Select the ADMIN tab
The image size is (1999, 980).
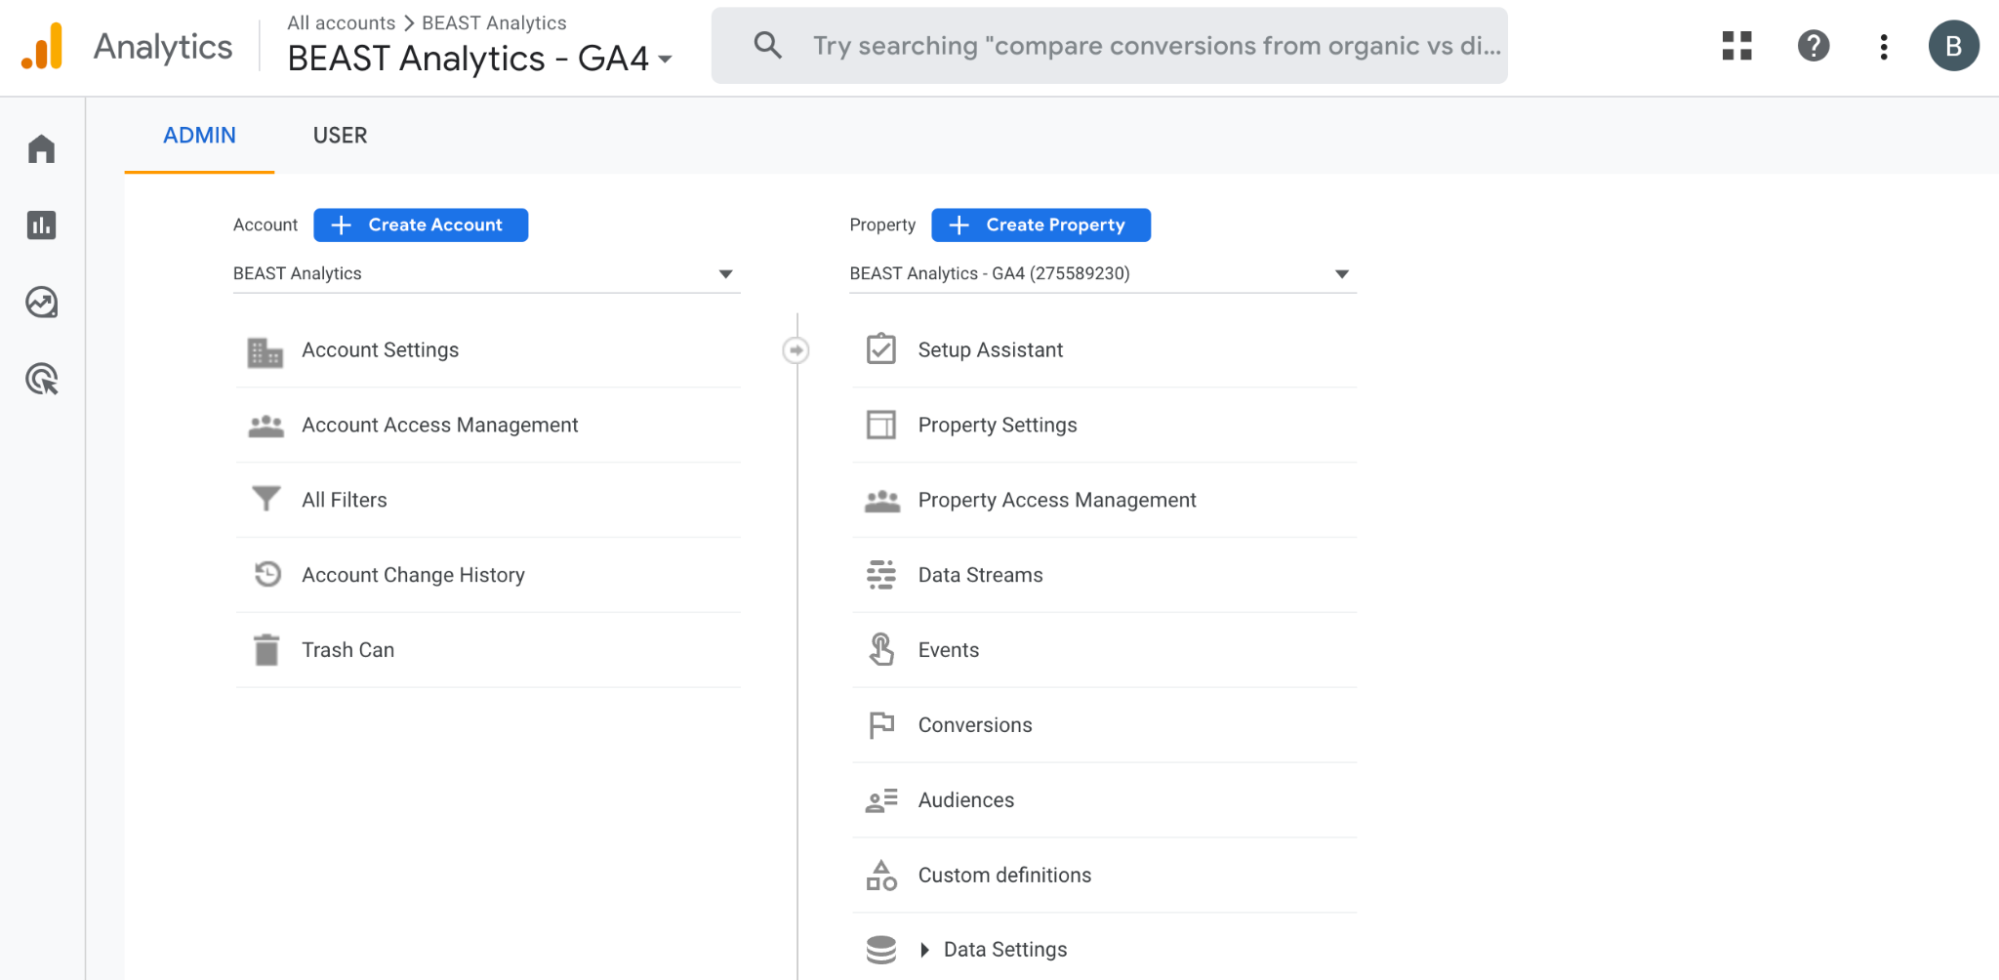point(199,135)
